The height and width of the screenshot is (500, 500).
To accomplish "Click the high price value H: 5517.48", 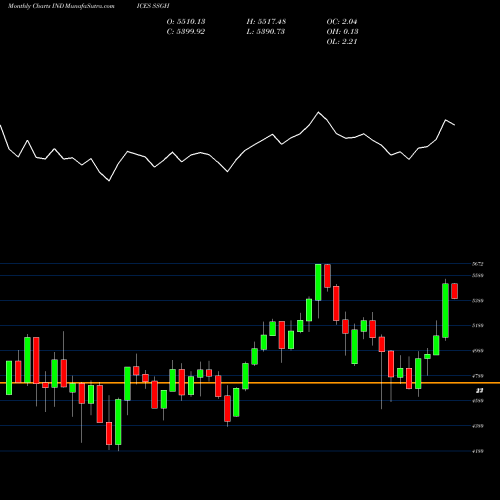I will tap(266, 22).
